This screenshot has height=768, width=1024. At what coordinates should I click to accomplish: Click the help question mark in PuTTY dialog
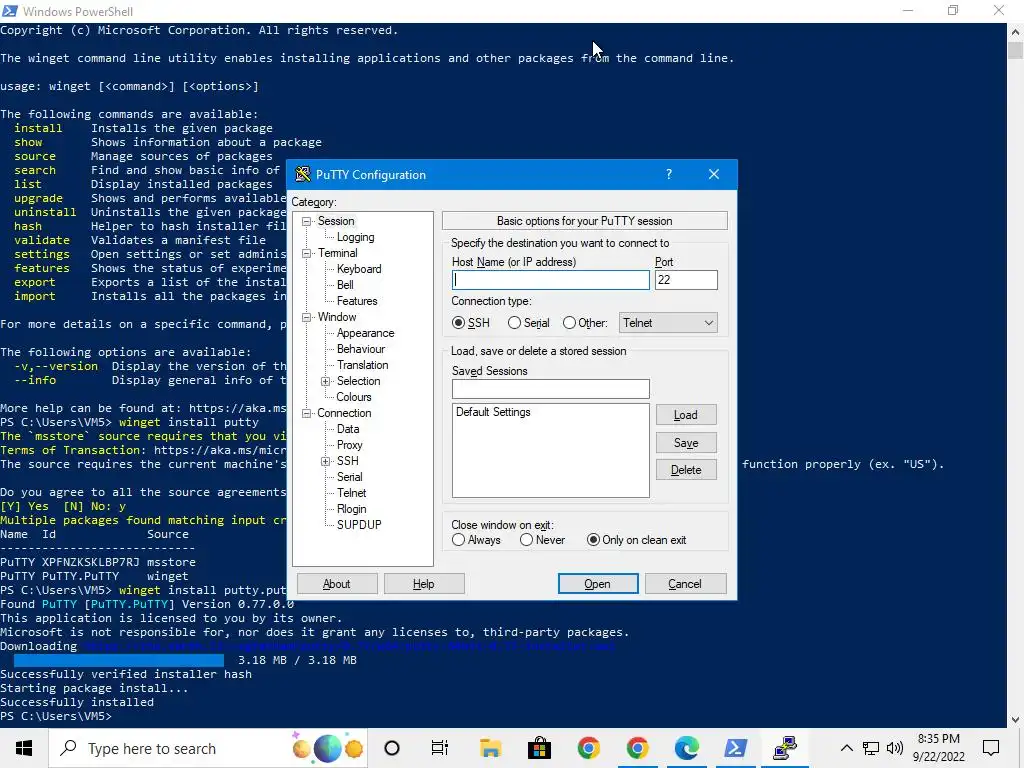(669, 174)
